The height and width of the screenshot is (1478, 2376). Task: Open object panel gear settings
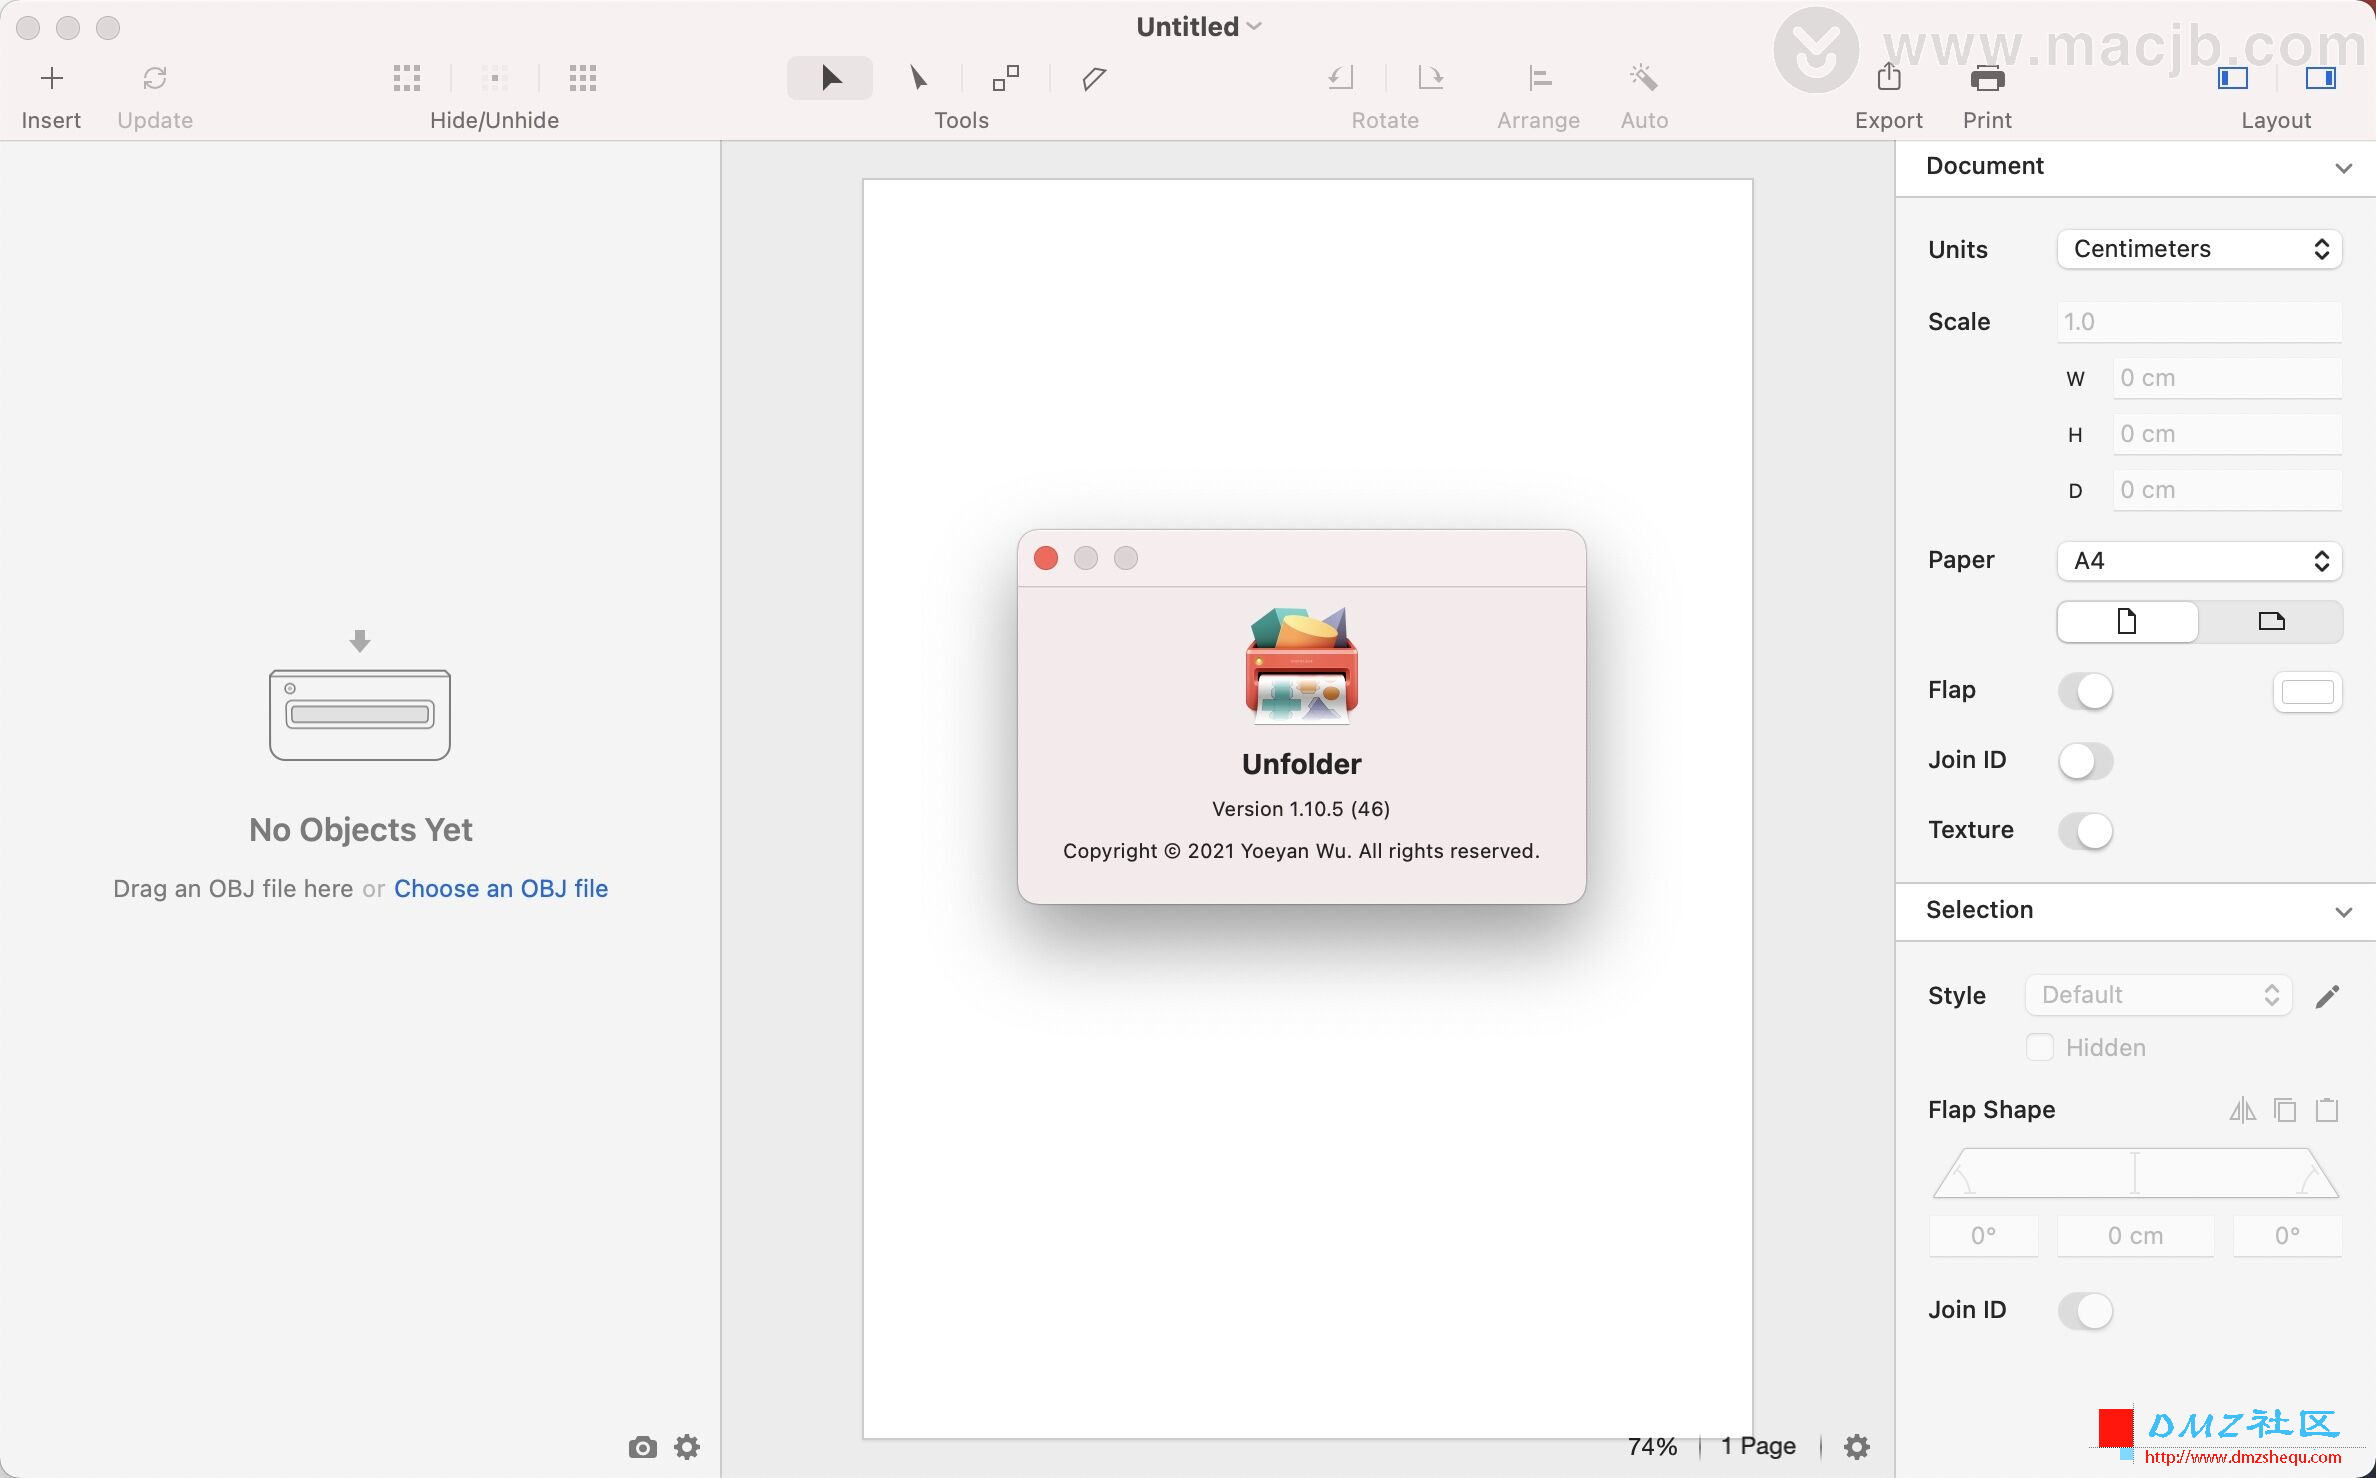tap(687, 1447)
